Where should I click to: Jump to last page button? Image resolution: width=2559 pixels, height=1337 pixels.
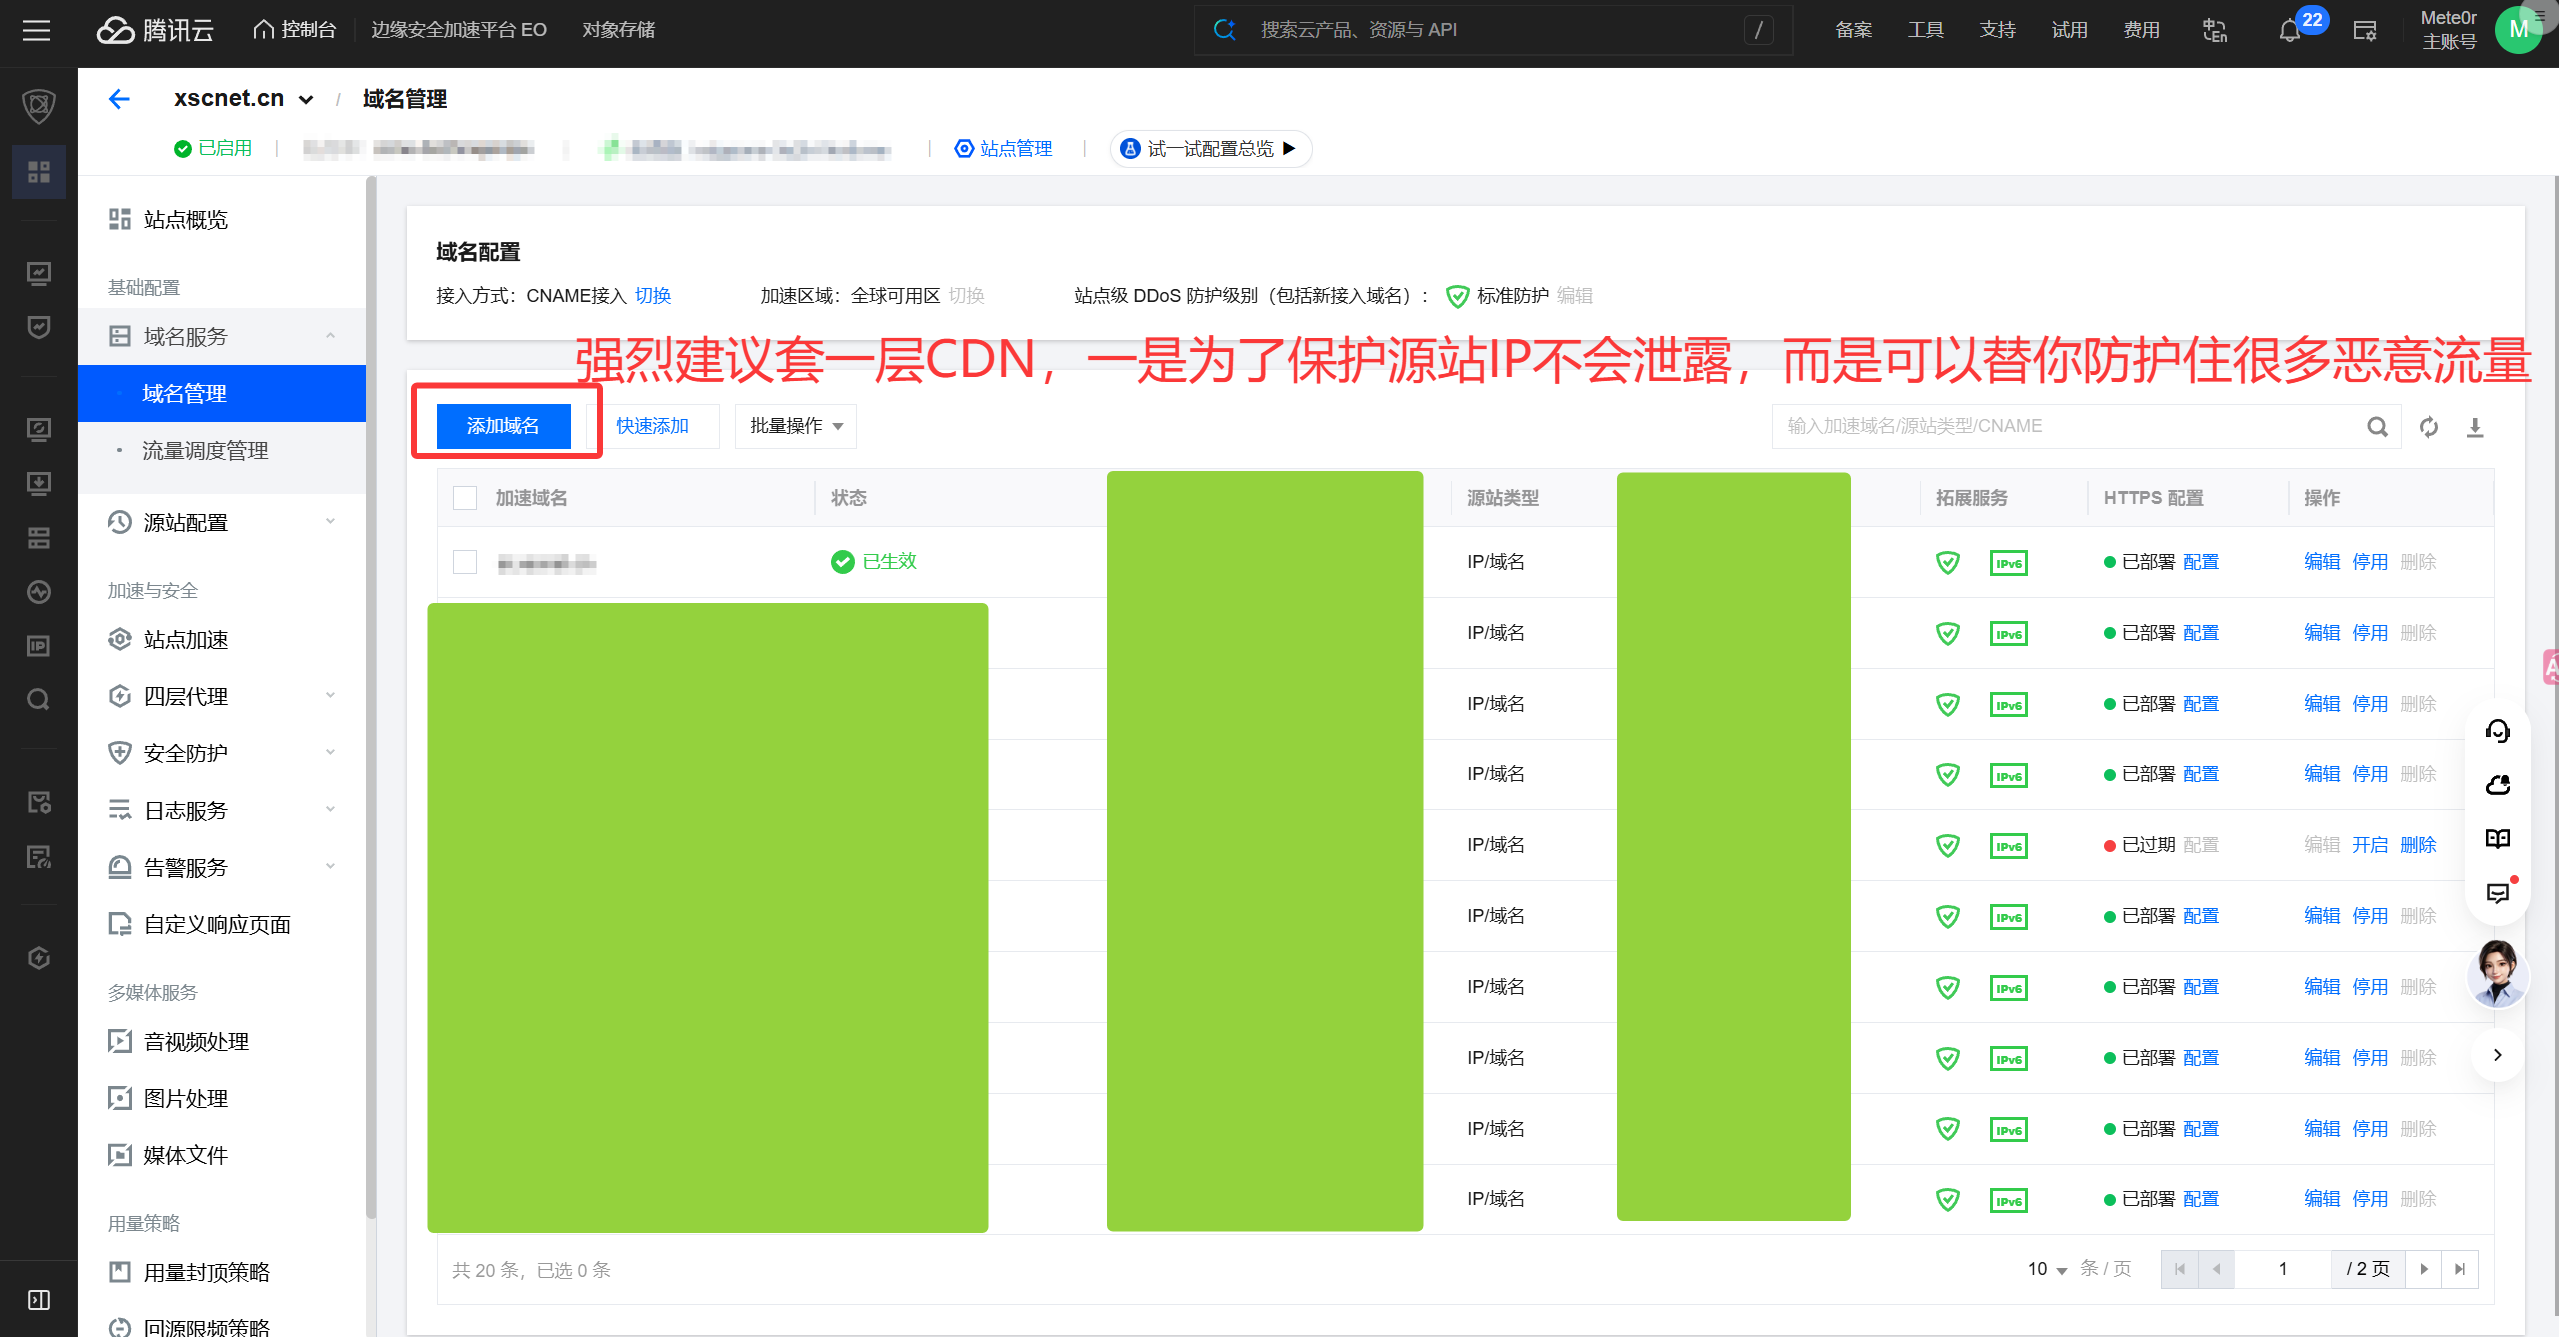point(2460,1269)
